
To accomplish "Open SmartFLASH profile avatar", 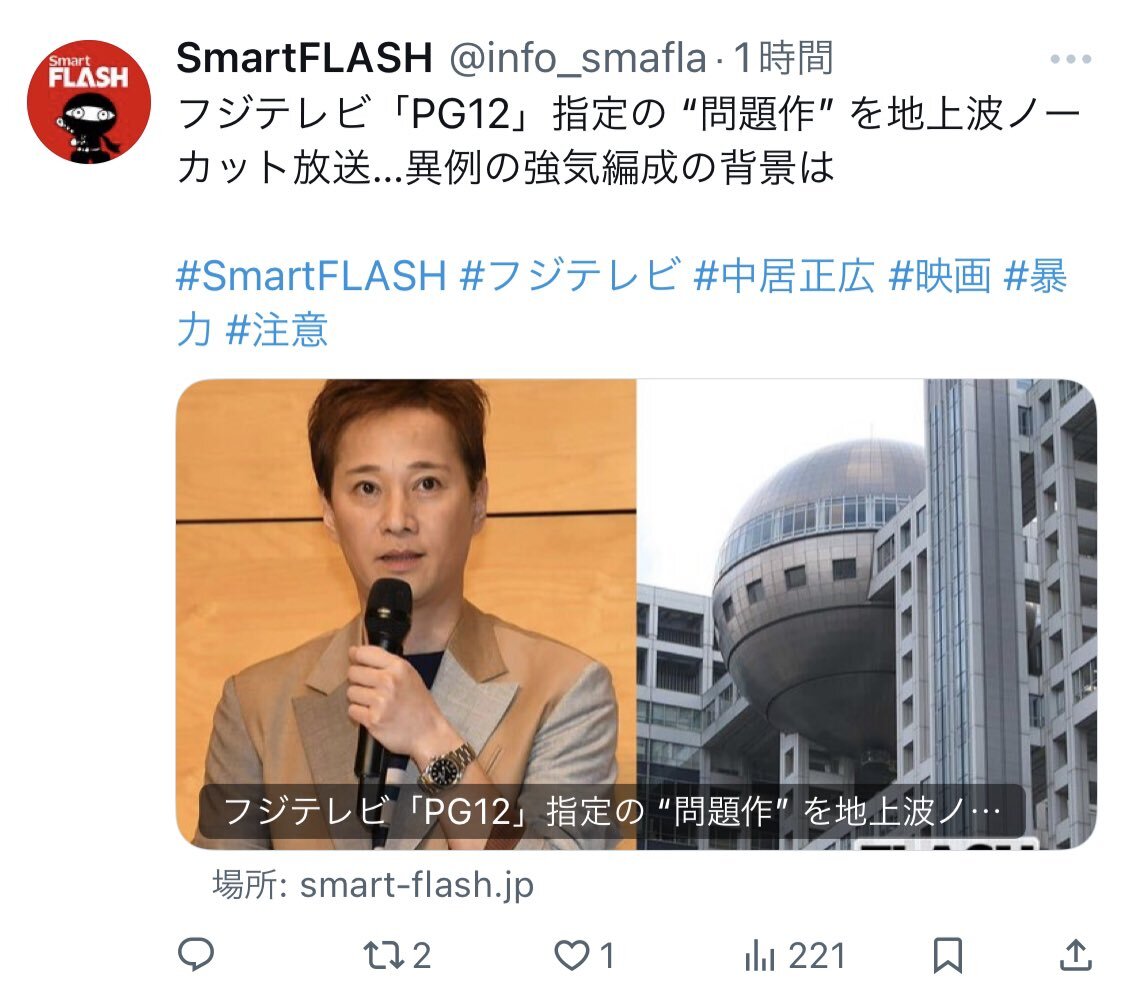I will click(x=89, y=101).
